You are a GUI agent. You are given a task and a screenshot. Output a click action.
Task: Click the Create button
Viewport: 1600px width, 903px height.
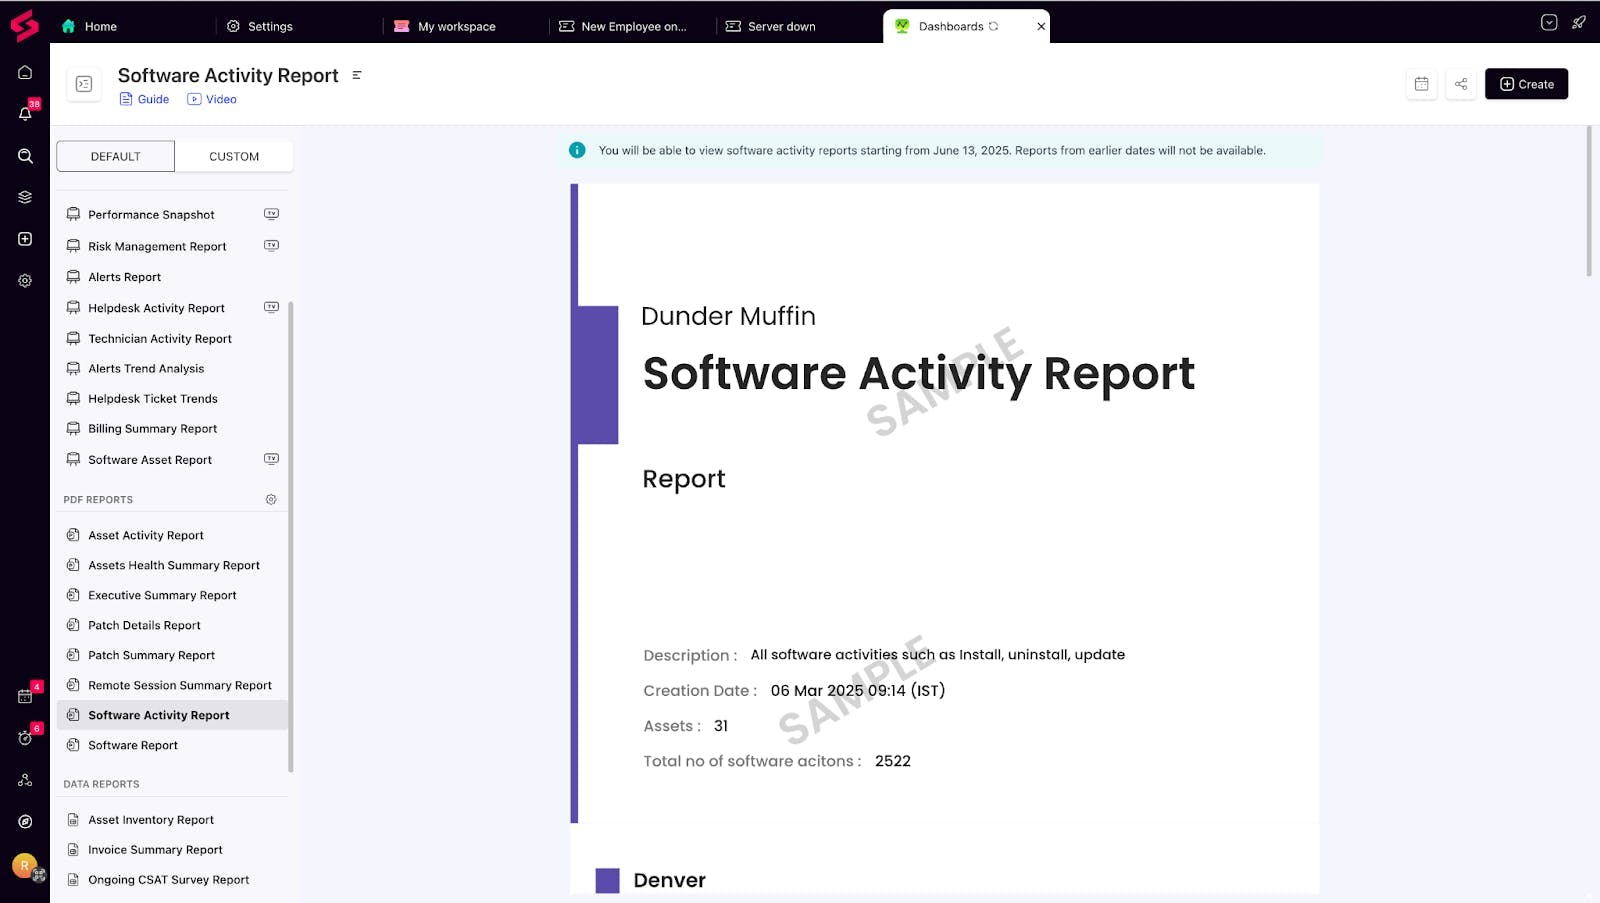point(1526,84)
